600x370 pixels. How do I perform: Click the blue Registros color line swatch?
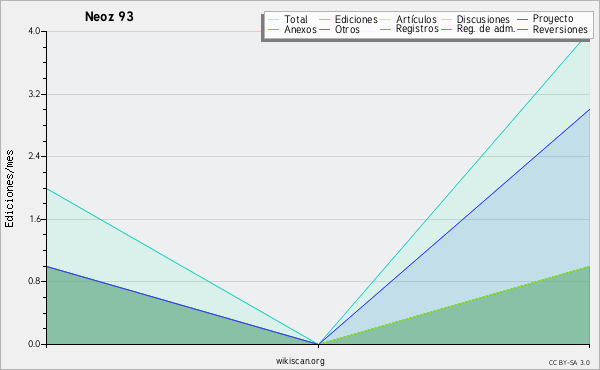[x=386, y=29]
